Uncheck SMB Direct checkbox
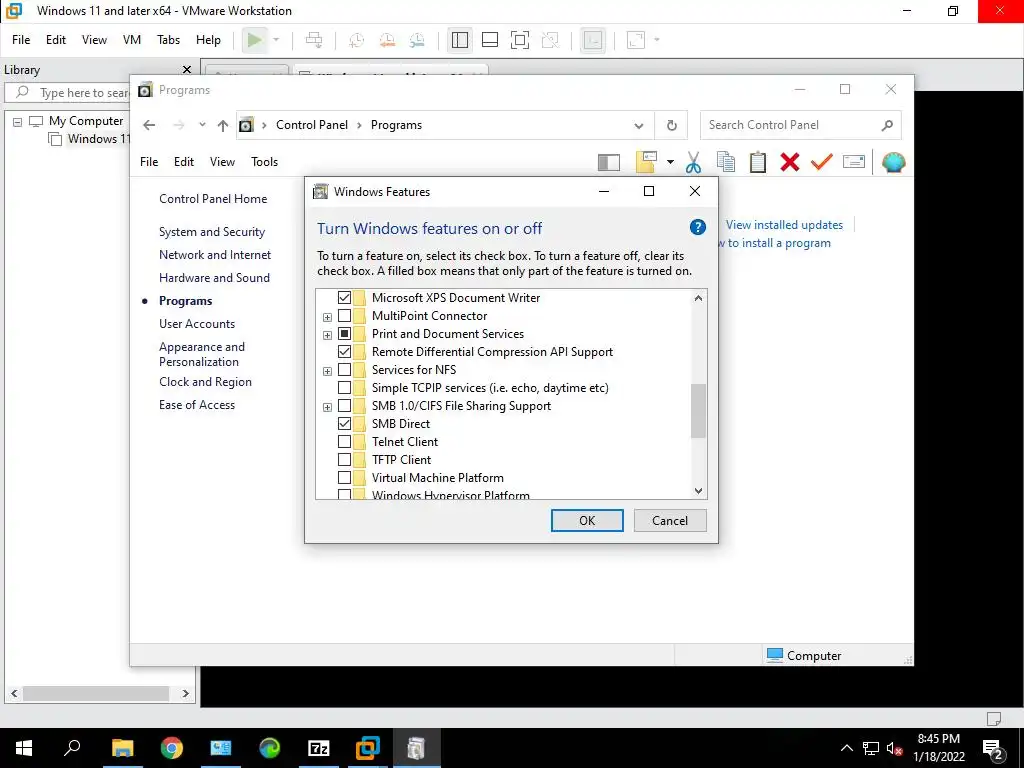The height and width of the screenshot is (768, 1024). pyautogui.click(x=344, y=424)
